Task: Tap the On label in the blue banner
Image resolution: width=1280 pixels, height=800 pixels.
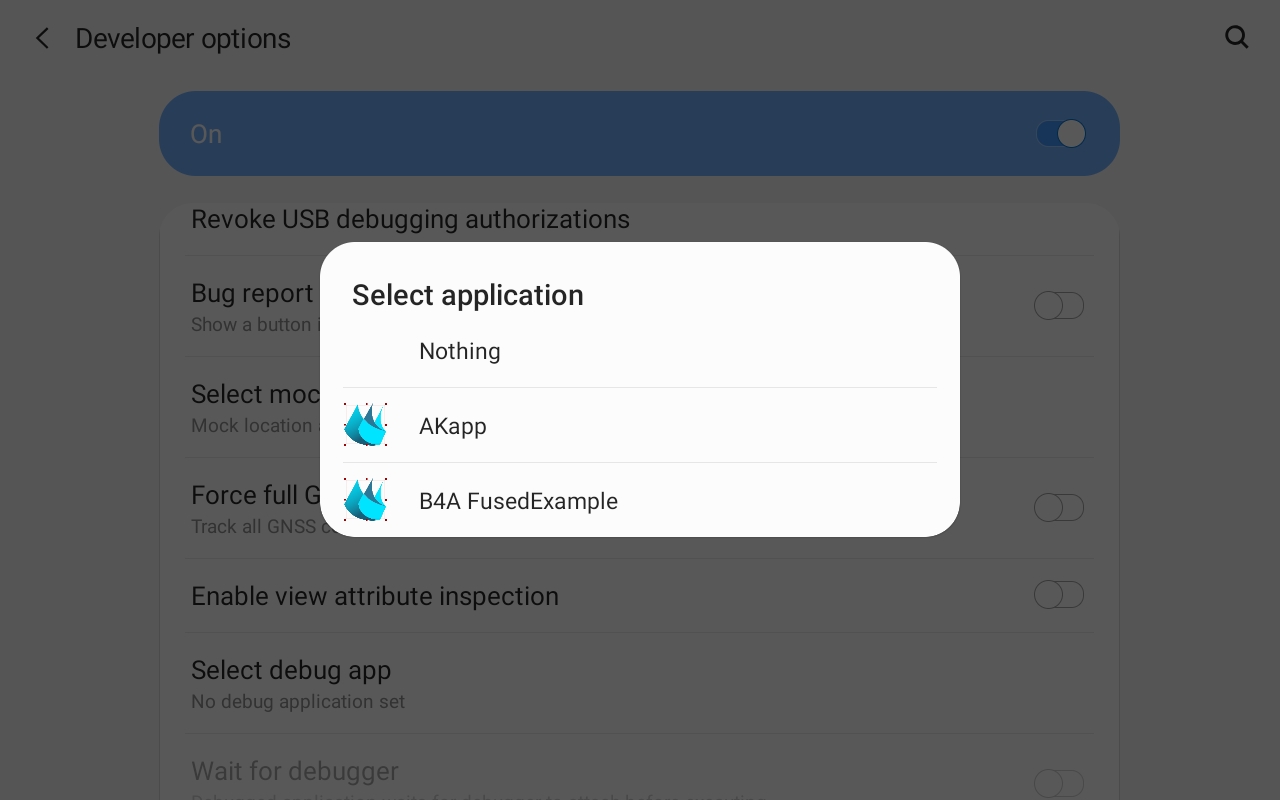Action: point(206,133)
